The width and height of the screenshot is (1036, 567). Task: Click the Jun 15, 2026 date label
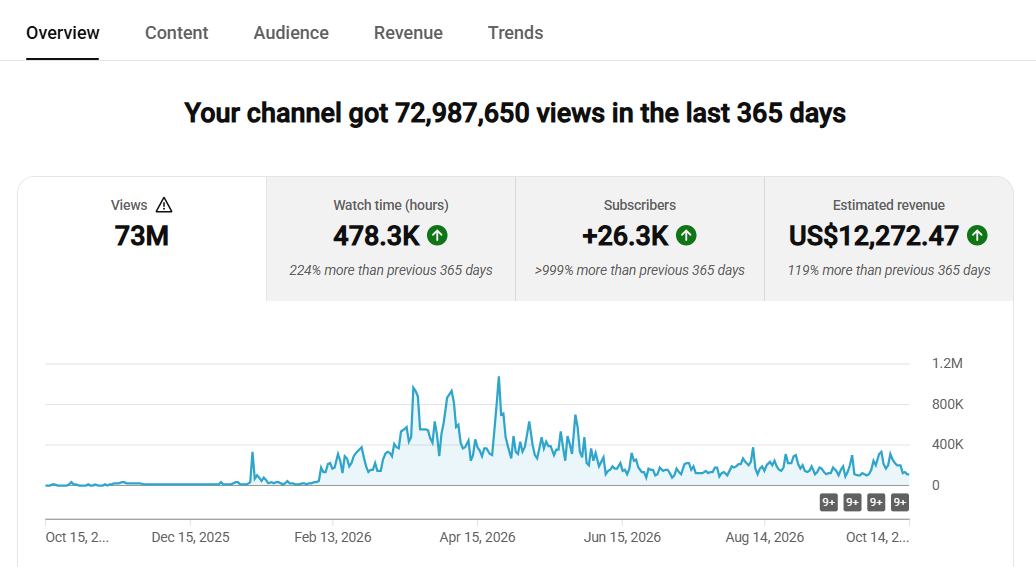[x=622, y=537]
